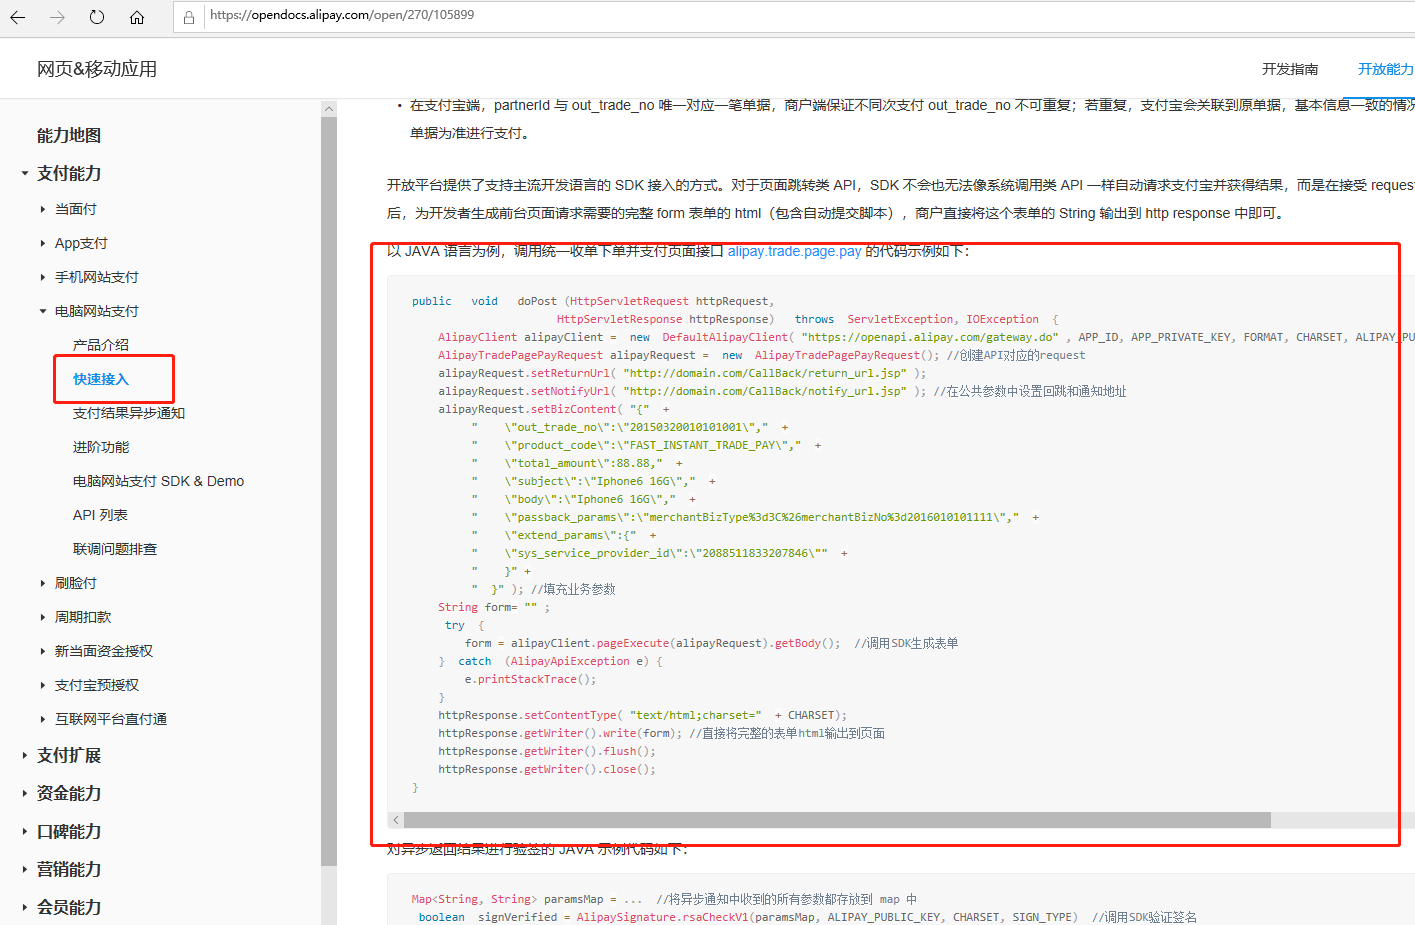1415x925 pixels.
Task: Expand the 口碑能力 section arrow
Action: (x=25, y=831)
